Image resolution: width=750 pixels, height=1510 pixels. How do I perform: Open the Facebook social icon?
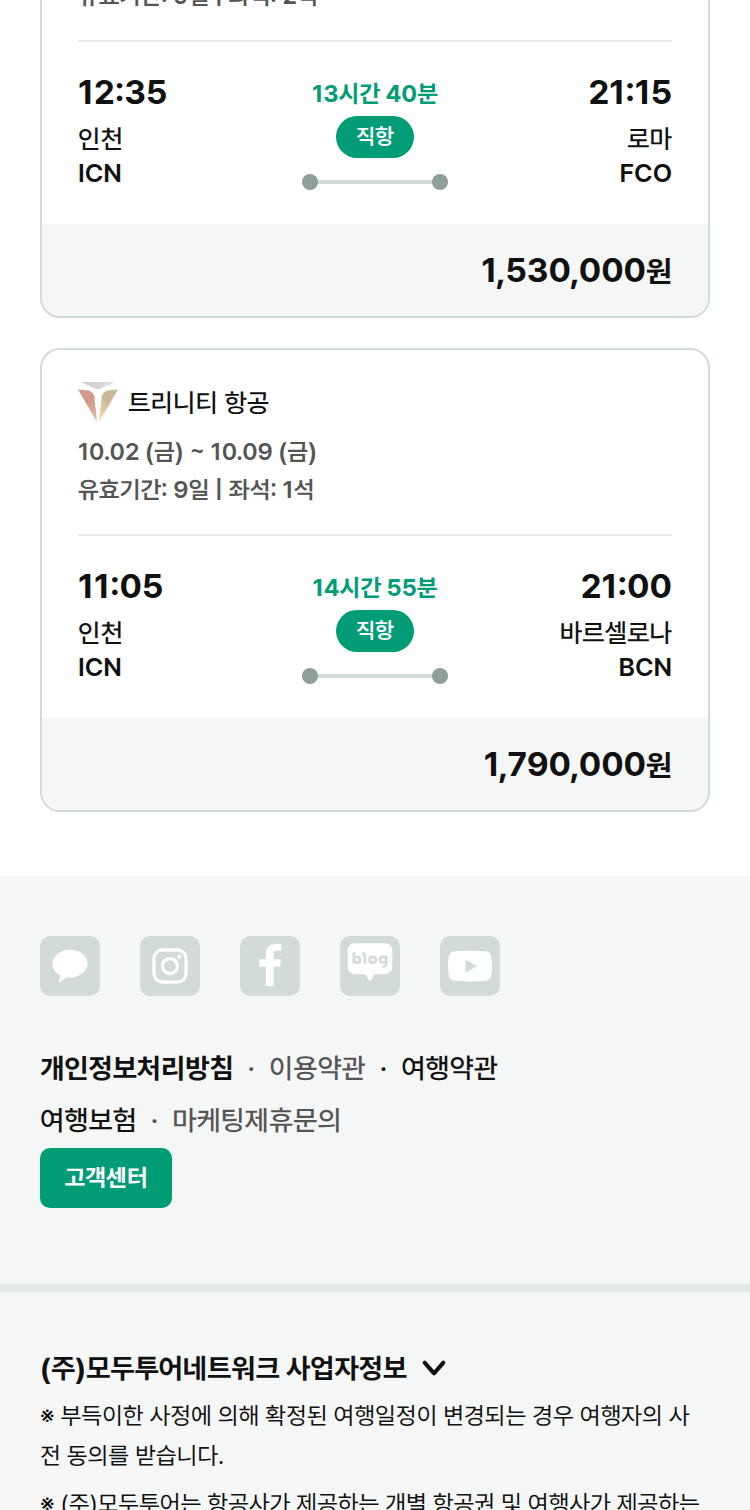pyautogui.click(x=270, y=966)
